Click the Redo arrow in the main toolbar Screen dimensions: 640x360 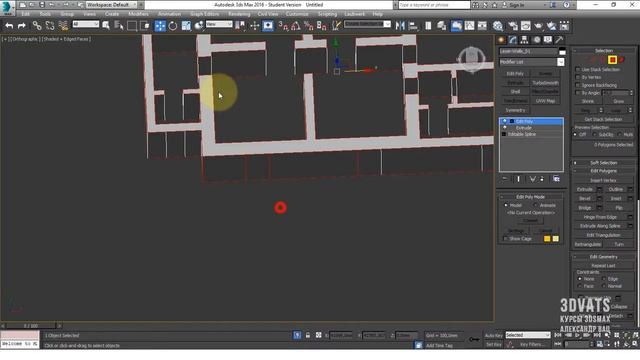[22, 26]
